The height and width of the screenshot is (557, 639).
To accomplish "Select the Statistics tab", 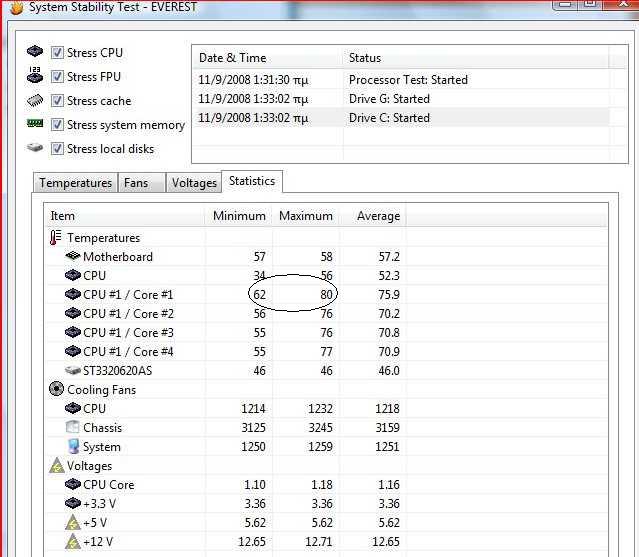I will (252, 181).
